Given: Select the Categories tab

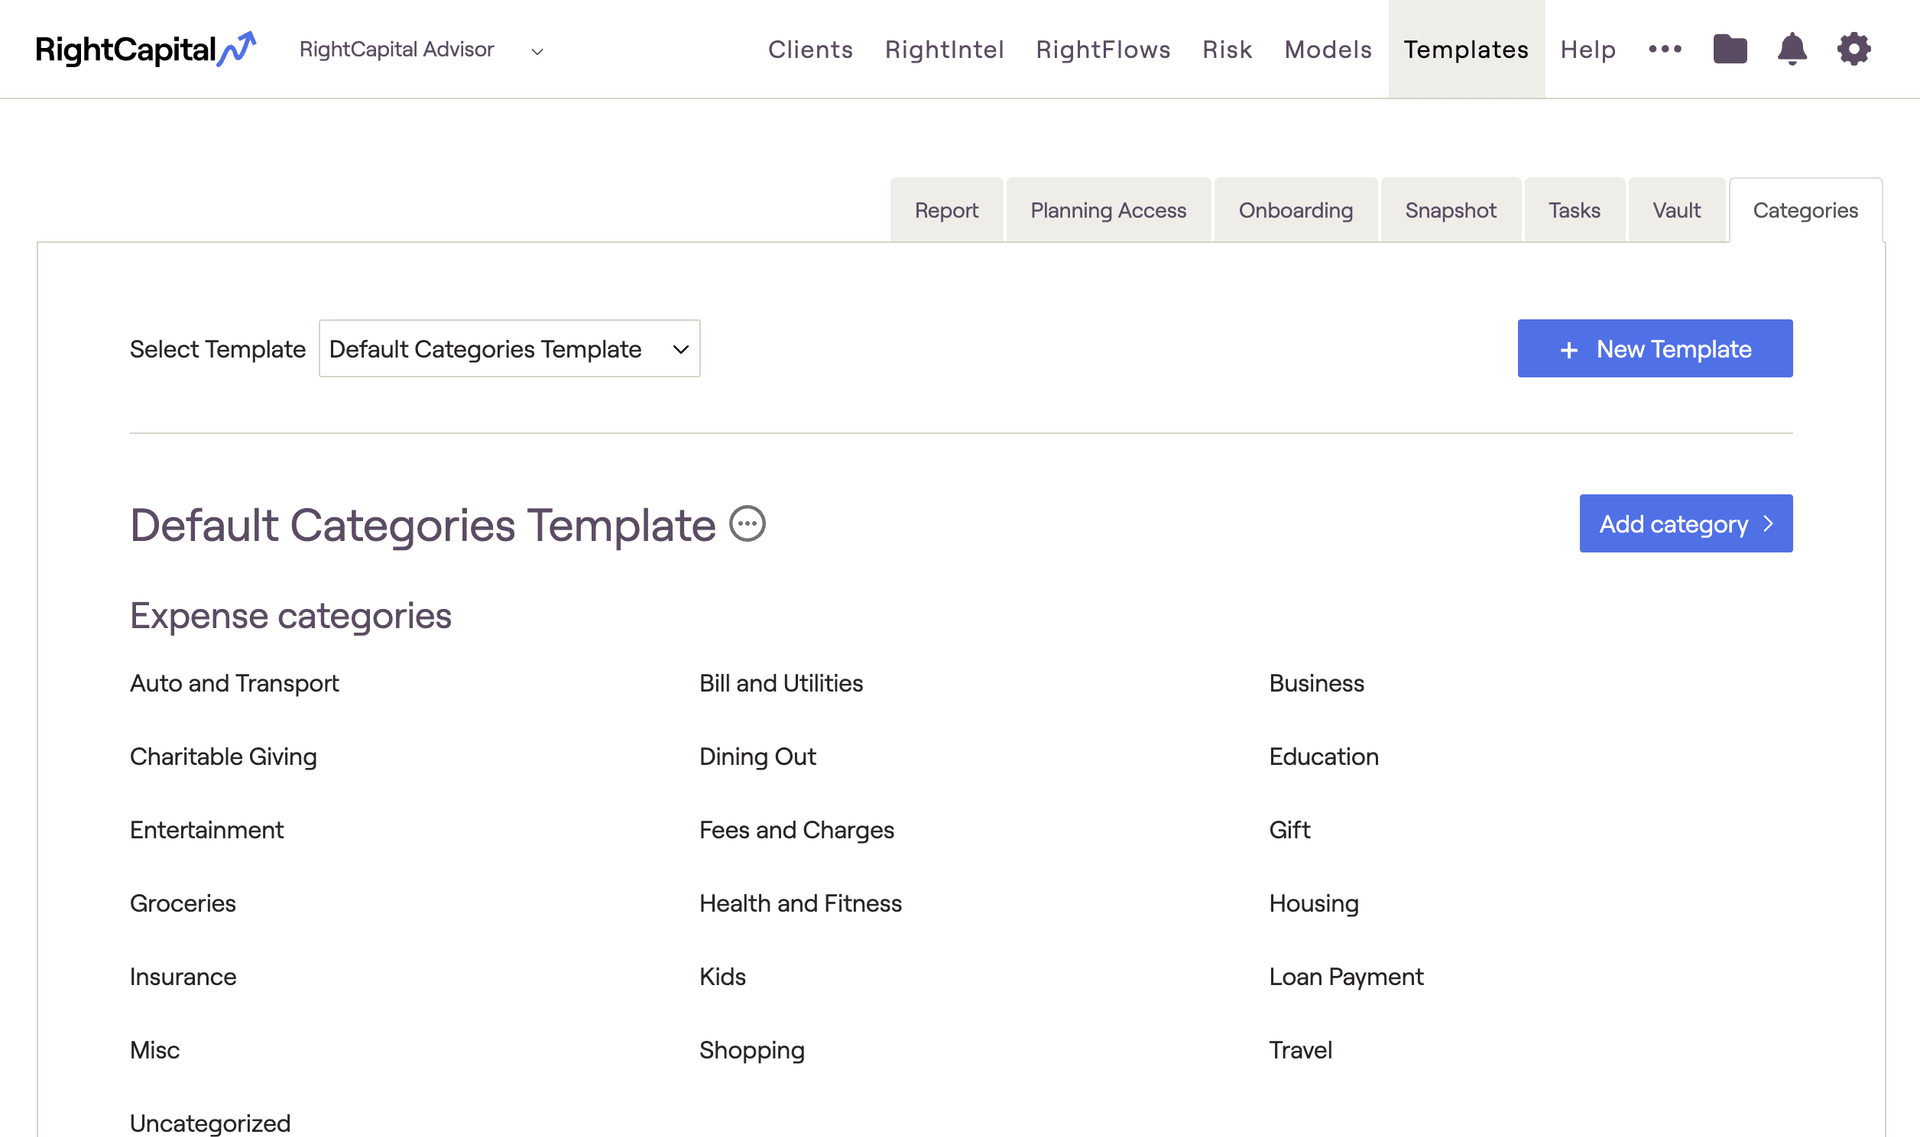Looking at the screenshot, I should coord(1805,210).
